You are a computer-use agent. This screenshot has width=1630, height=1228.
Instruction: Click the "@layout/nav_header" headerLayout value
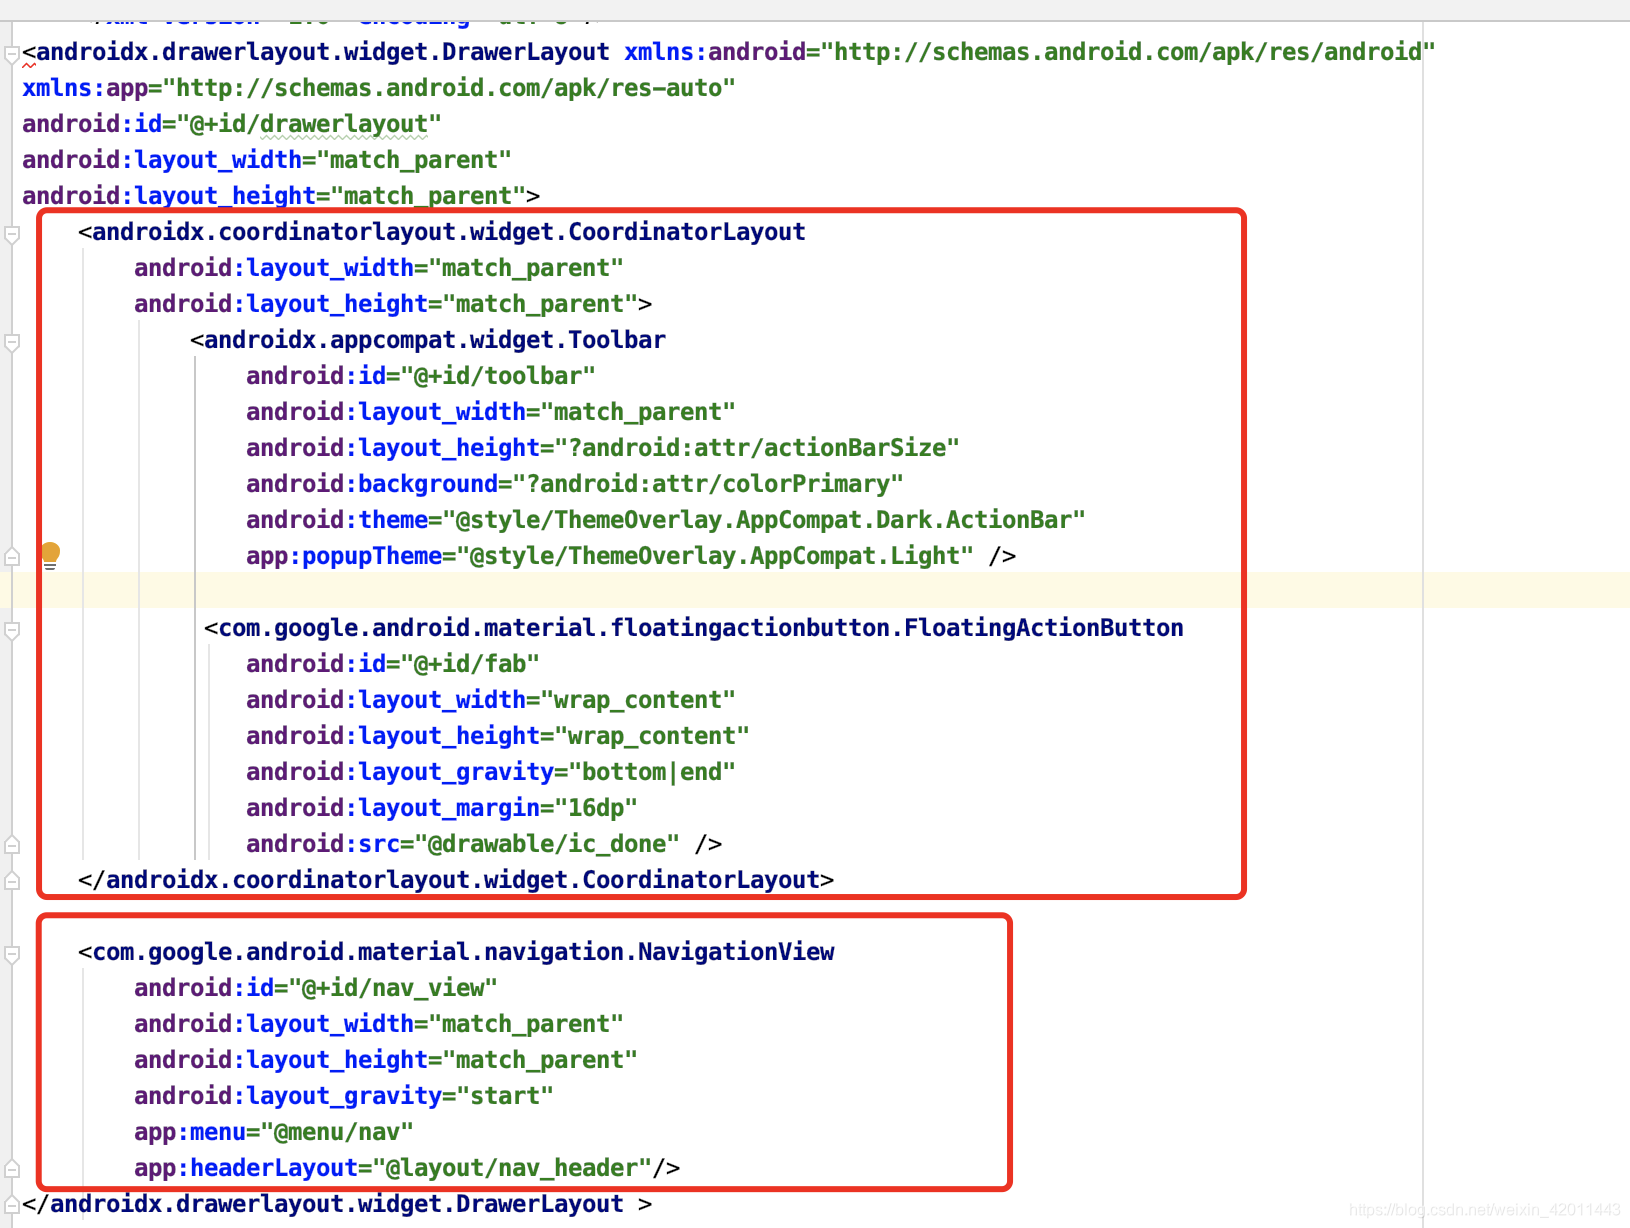pos(512,1168)
